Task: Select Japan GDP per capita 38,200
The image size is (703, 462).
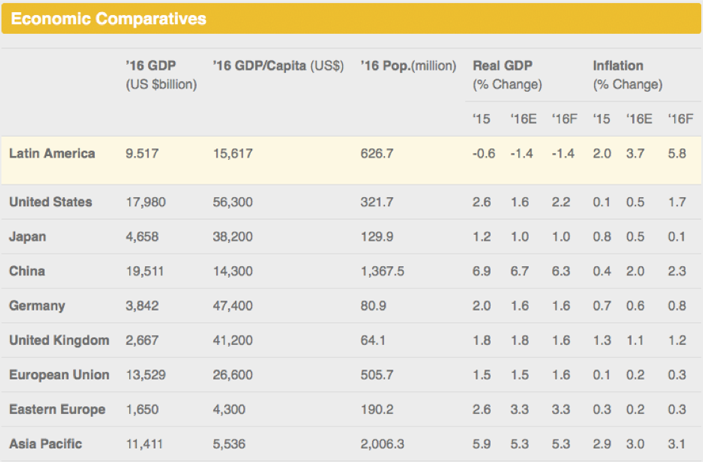Action: click(x=233, y=236)
